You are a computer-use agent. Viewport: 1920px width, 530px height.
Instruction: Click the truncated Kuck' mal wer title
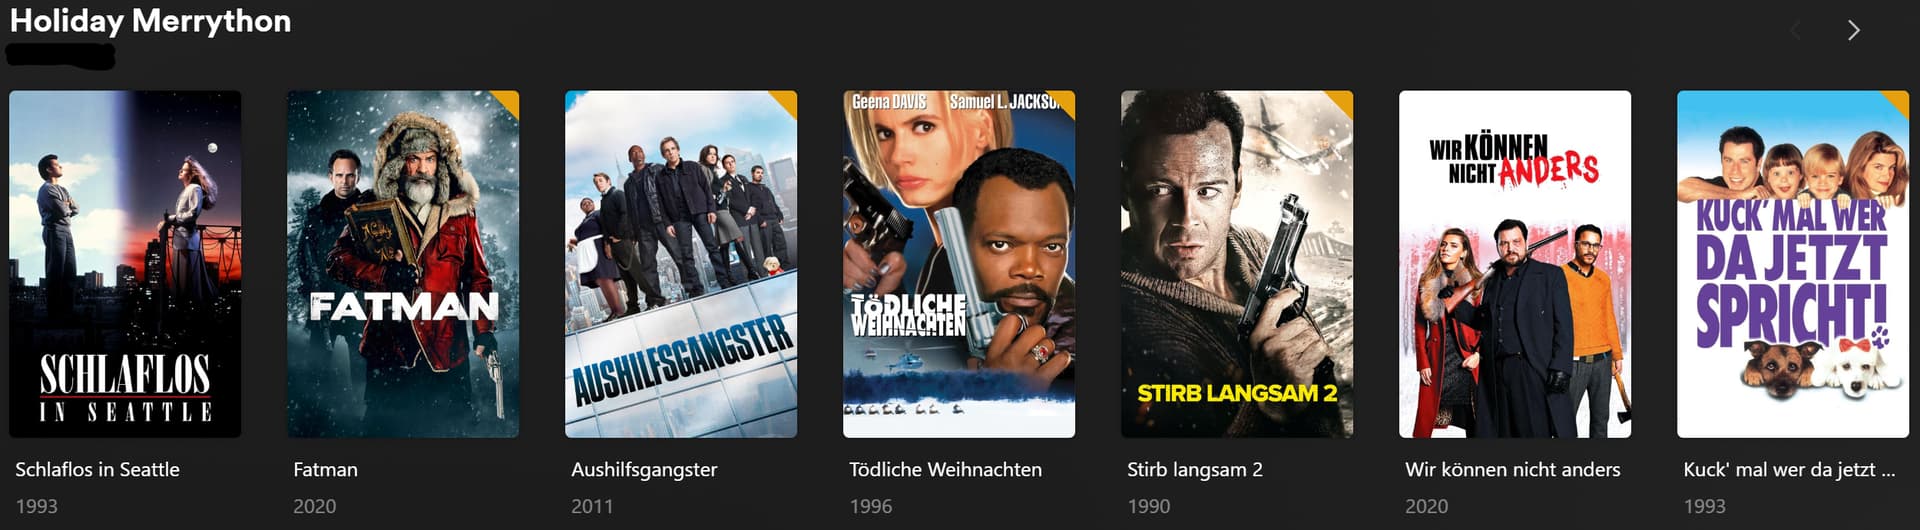tap(1789, 469)
